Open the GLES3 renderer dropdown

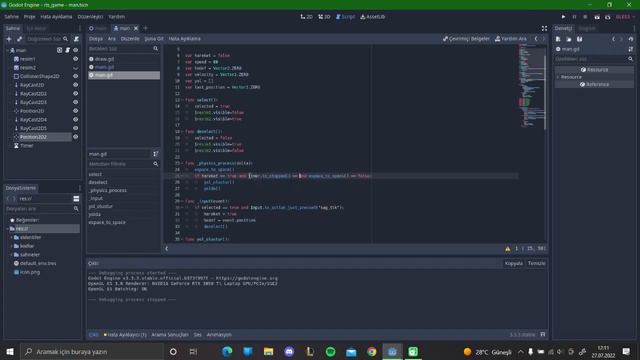click(x=625, y=17)
